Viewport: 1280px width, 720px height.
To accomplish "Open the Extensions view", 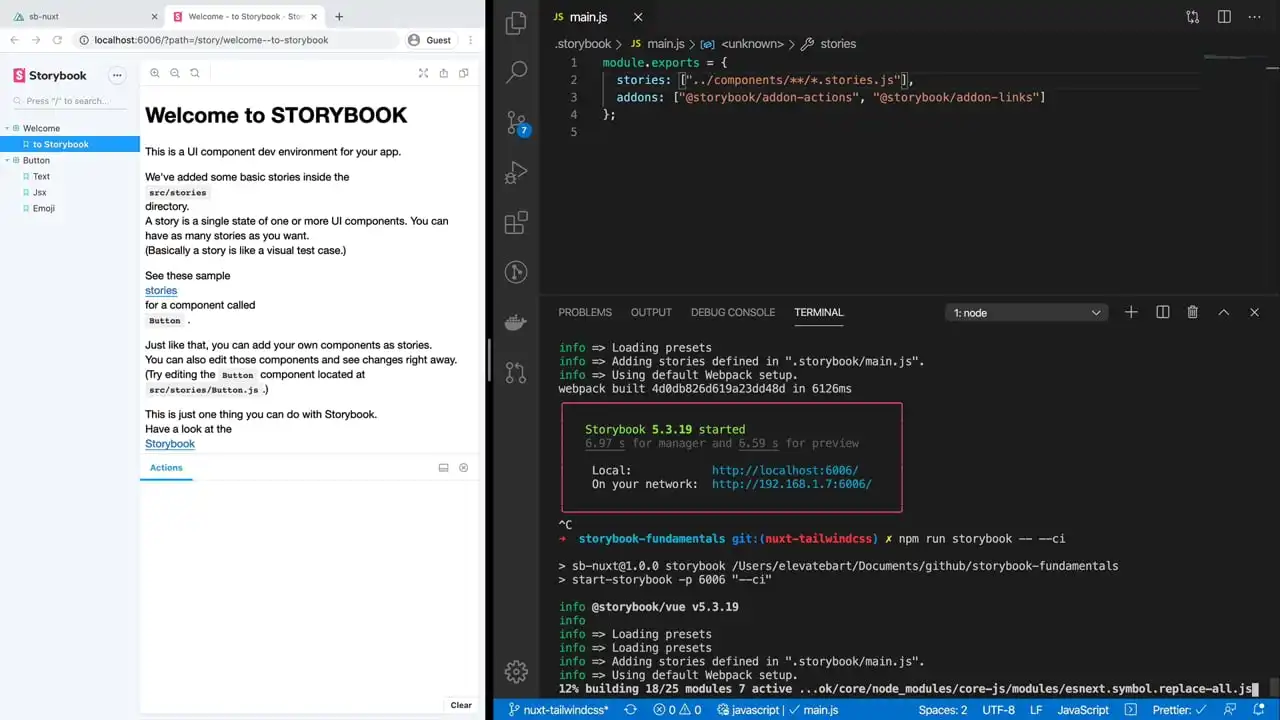I will tap(516, 223).
